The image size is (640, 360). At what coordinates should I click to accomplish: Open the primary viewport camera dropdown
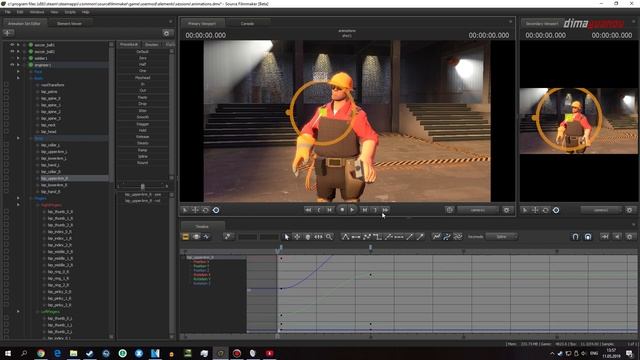click(478, 210)
